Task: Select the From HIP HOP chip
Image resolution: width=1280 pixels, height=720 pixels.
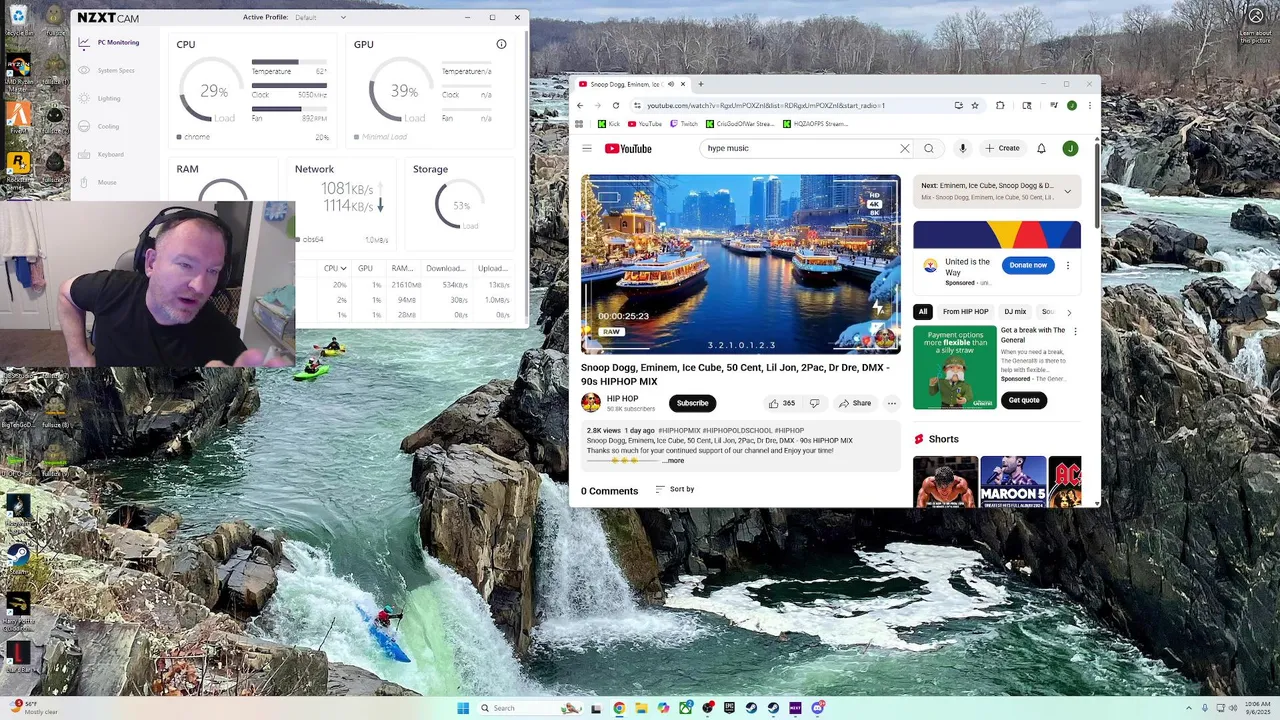Action: (x=965, y=312)
